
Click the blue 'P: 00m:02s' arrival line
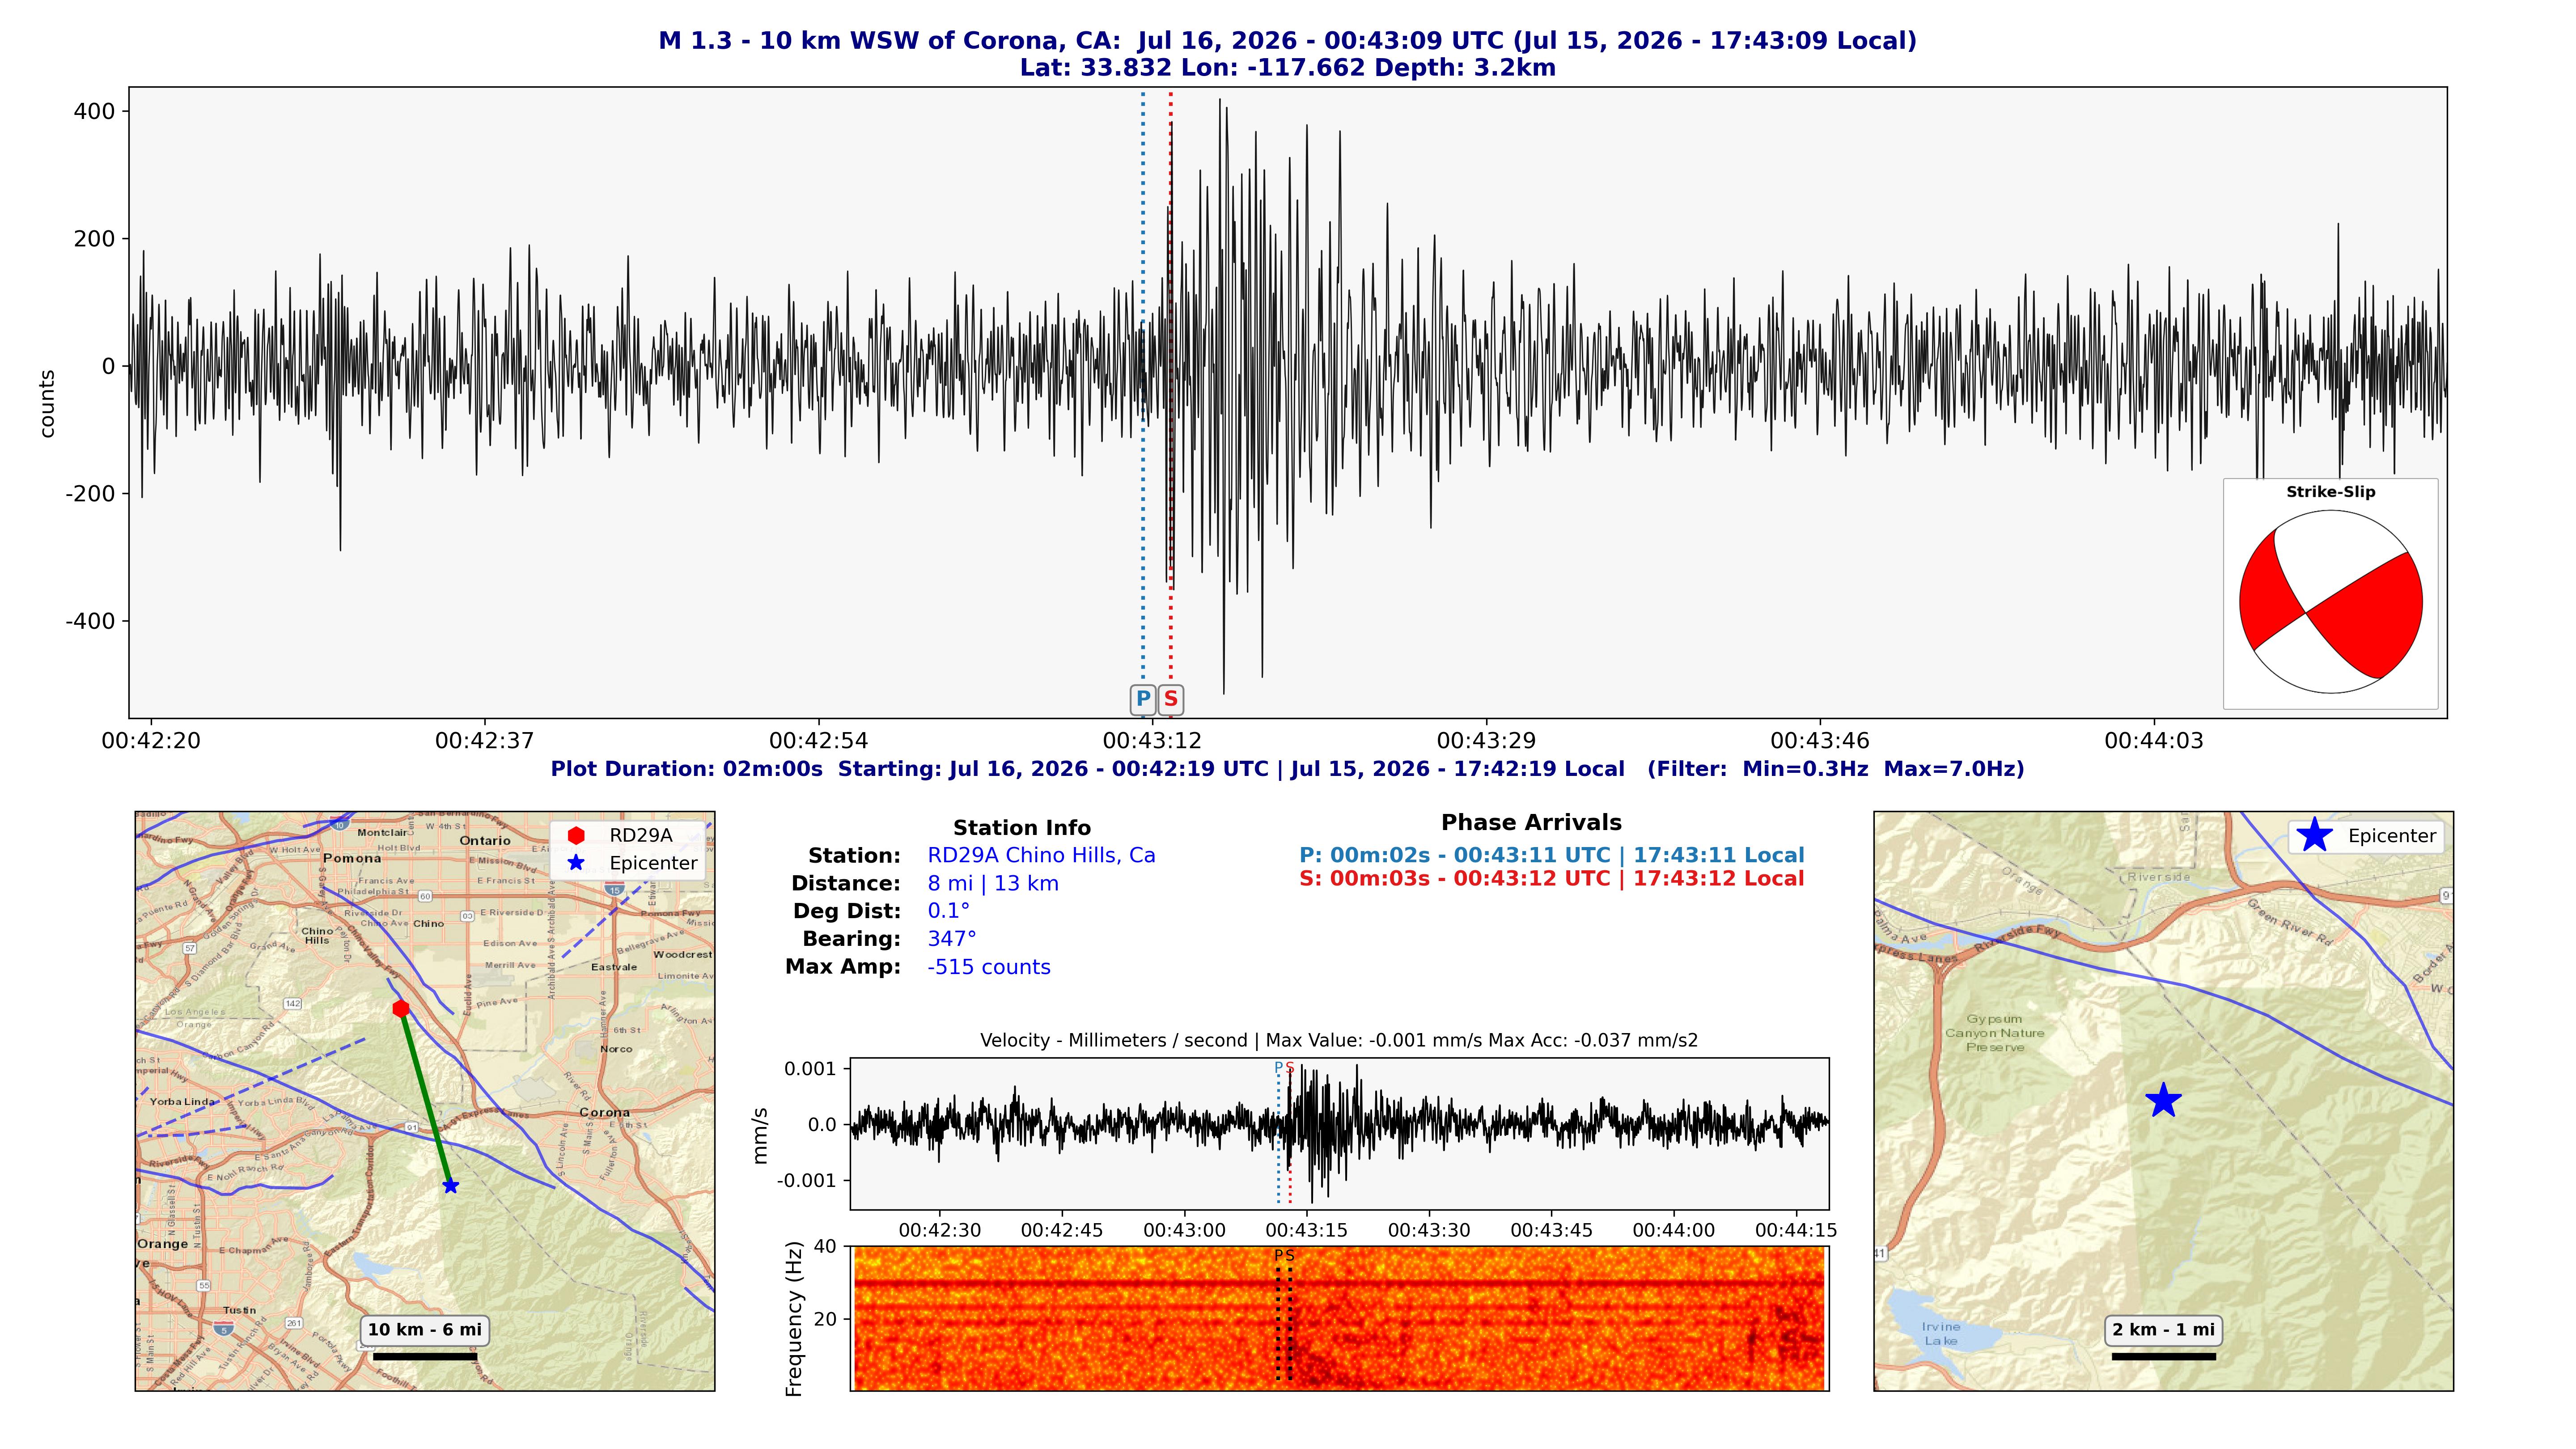(x=1552, y=856)
